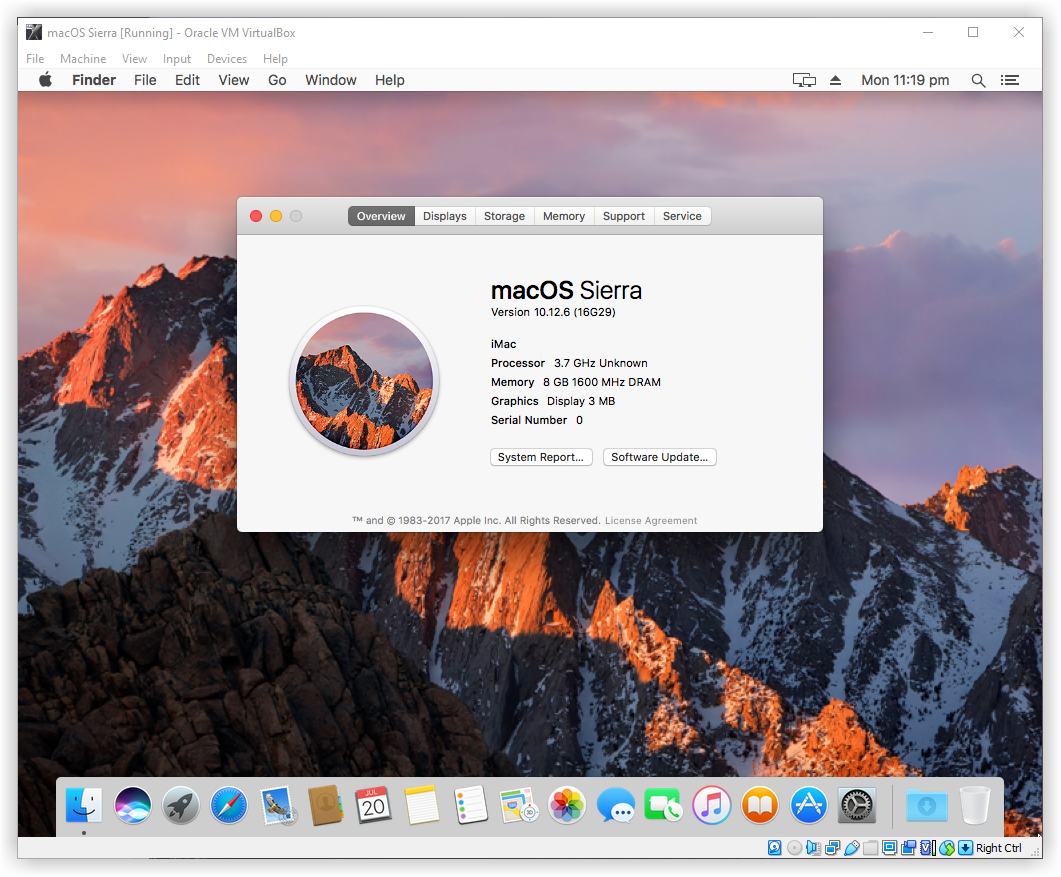The width and height of the screenshot is (1061, 877).
Task: Open the Finder menu in macOS menu bar
Action: (94, 80)
